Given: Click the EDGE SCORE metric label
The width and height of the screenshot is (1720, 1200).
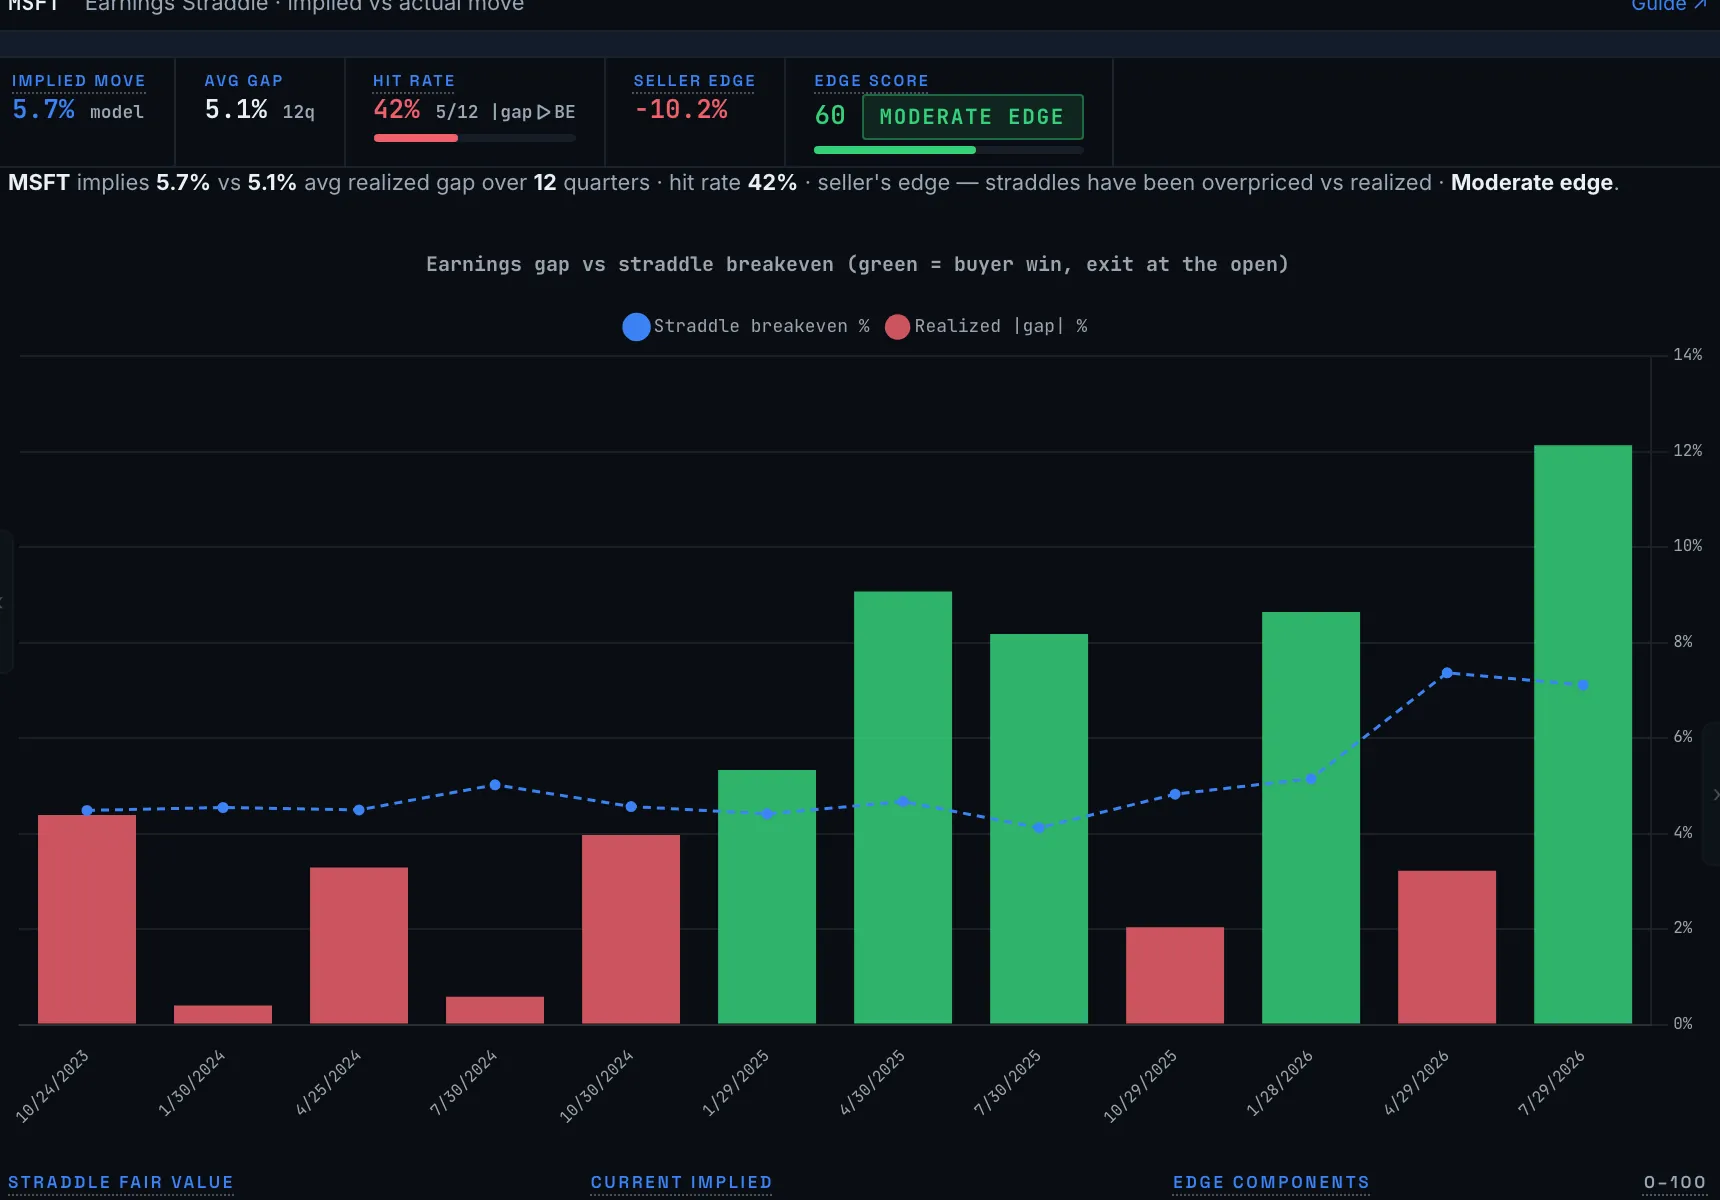Looking at the screenshot, I should pyautogui.click(x=871, y=81).
